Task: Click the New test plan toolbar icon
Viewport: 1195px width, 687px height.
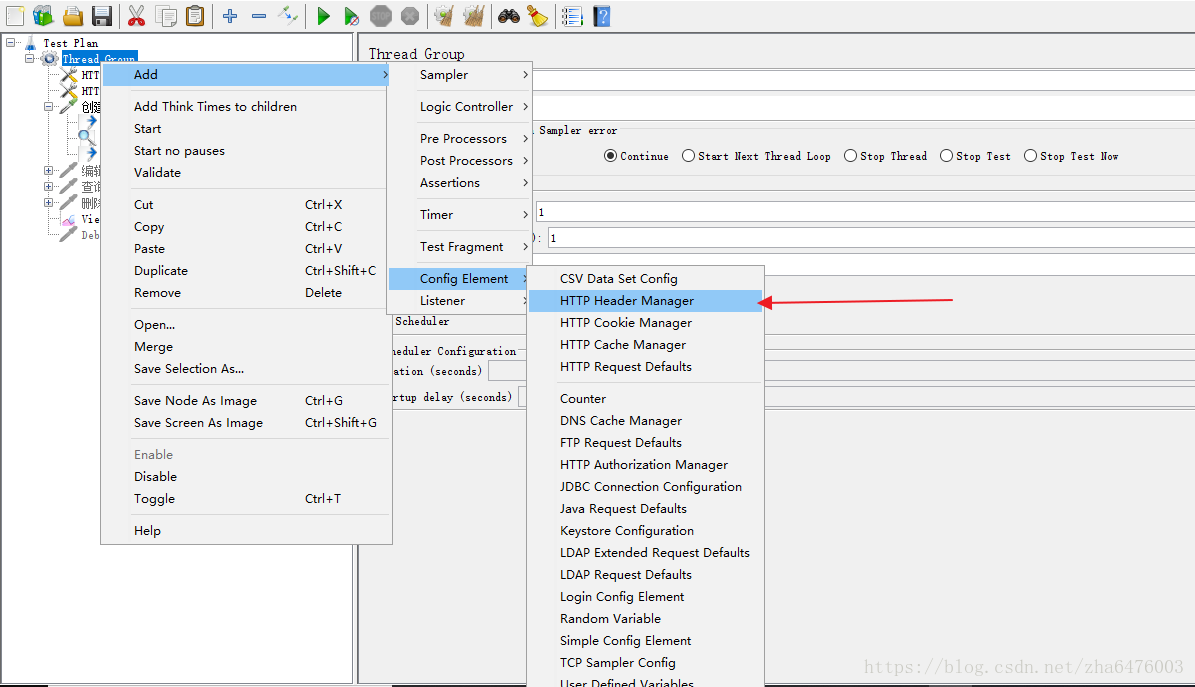Action: pyautogui.click(x=14, y=15)
